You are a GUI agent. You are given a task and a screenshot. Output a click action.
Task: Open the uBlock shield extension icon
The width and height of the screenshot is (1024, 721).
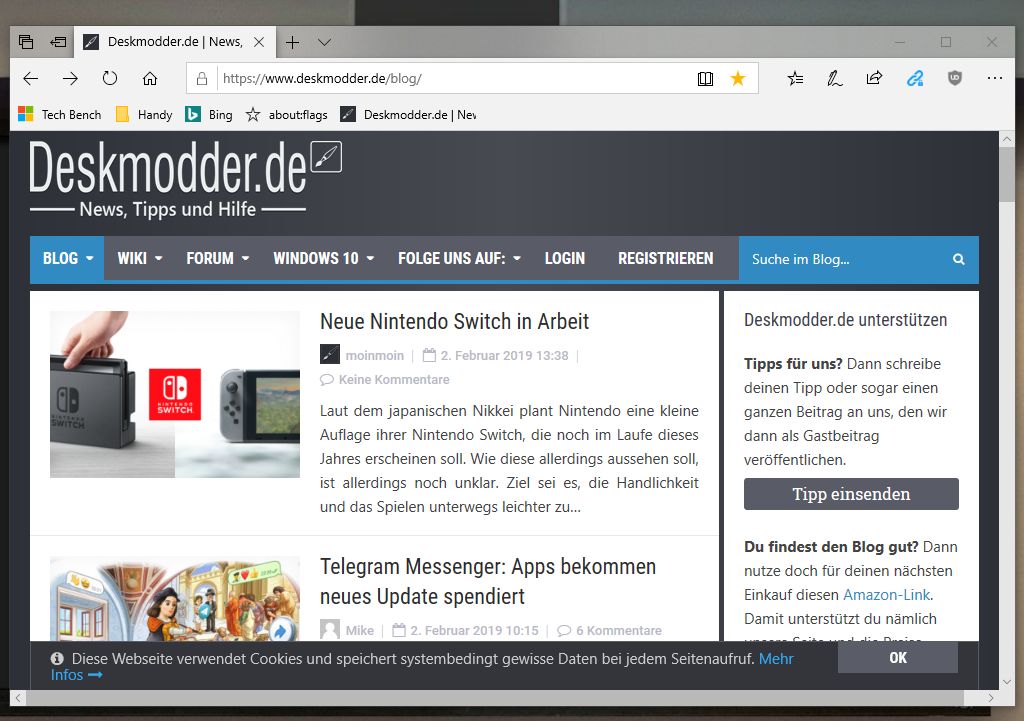tap(955, 78)
